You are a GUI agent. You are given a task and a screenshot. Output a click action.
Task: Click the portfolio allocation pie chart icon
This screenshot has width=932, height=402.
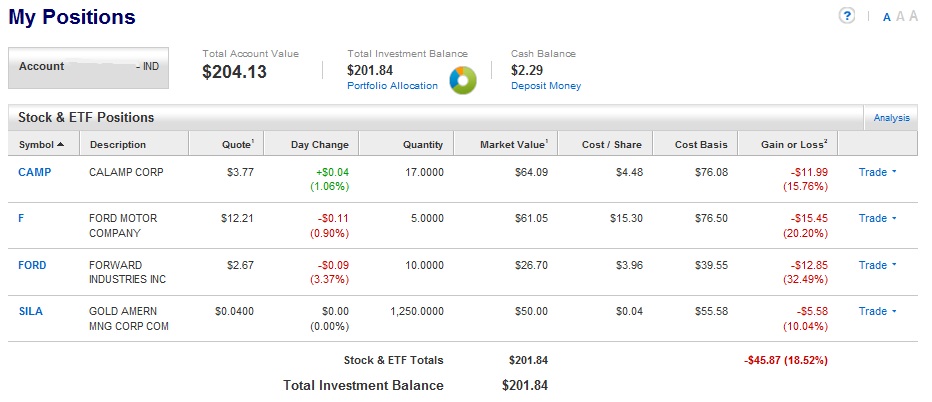(463, 80)
